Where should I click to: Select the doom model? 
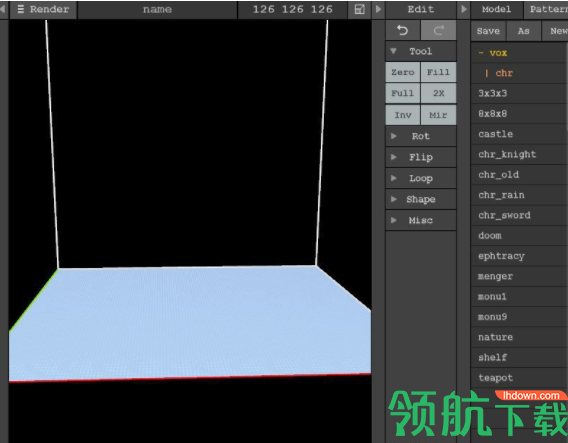pos(518,235)
